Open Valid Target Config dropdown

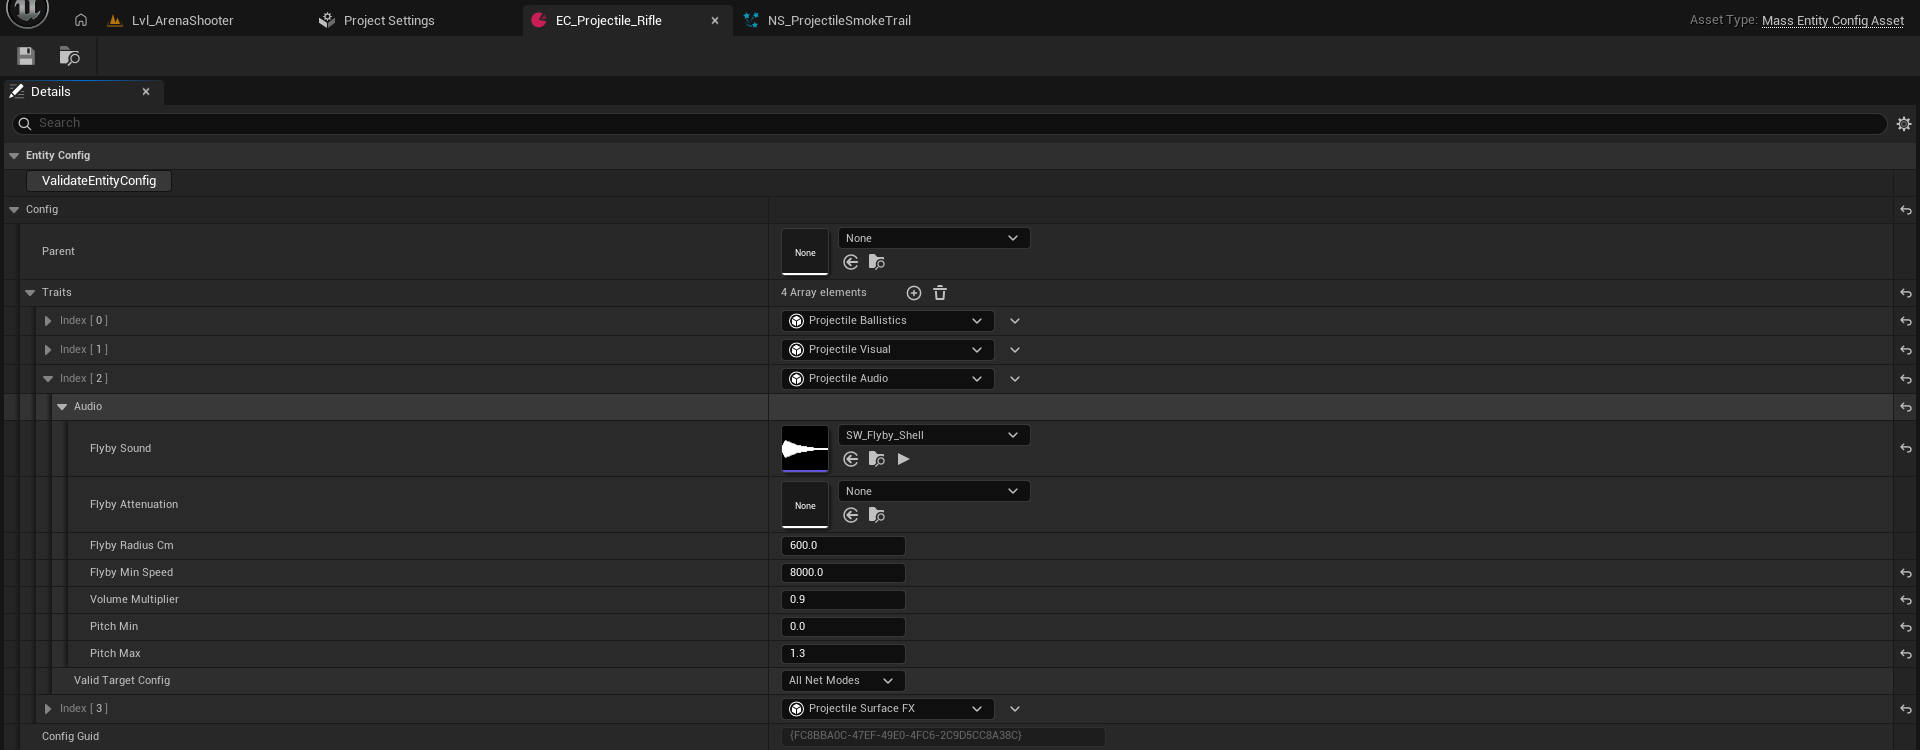[843, 681]
